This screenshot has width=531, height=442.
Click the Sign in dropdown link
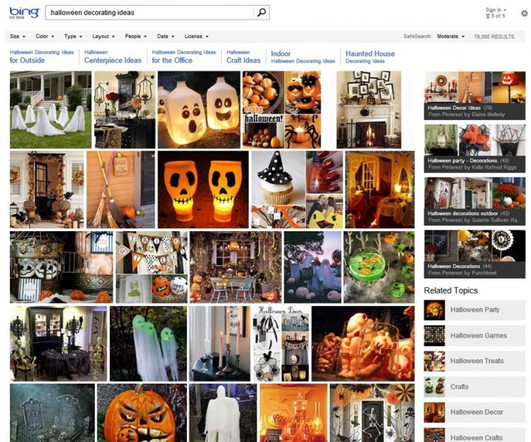pyautogui.click(x=496, y=10)
